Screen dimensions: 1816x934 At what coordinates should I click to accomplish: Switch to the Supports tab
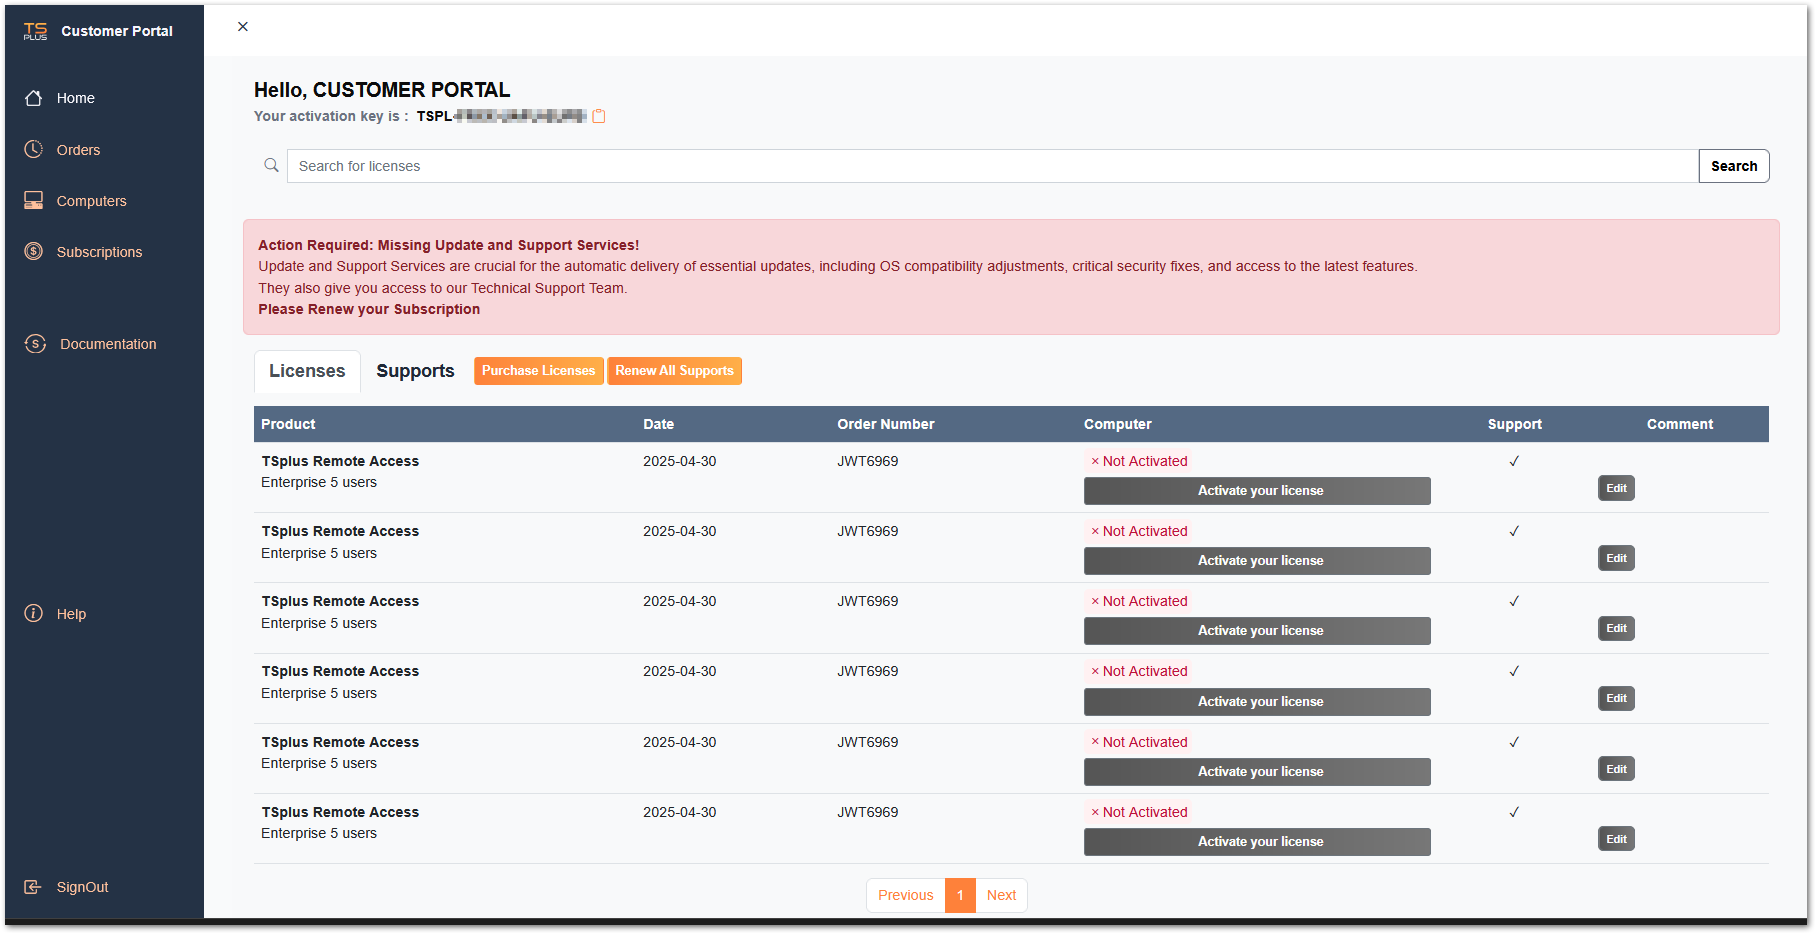click(415, 371)
